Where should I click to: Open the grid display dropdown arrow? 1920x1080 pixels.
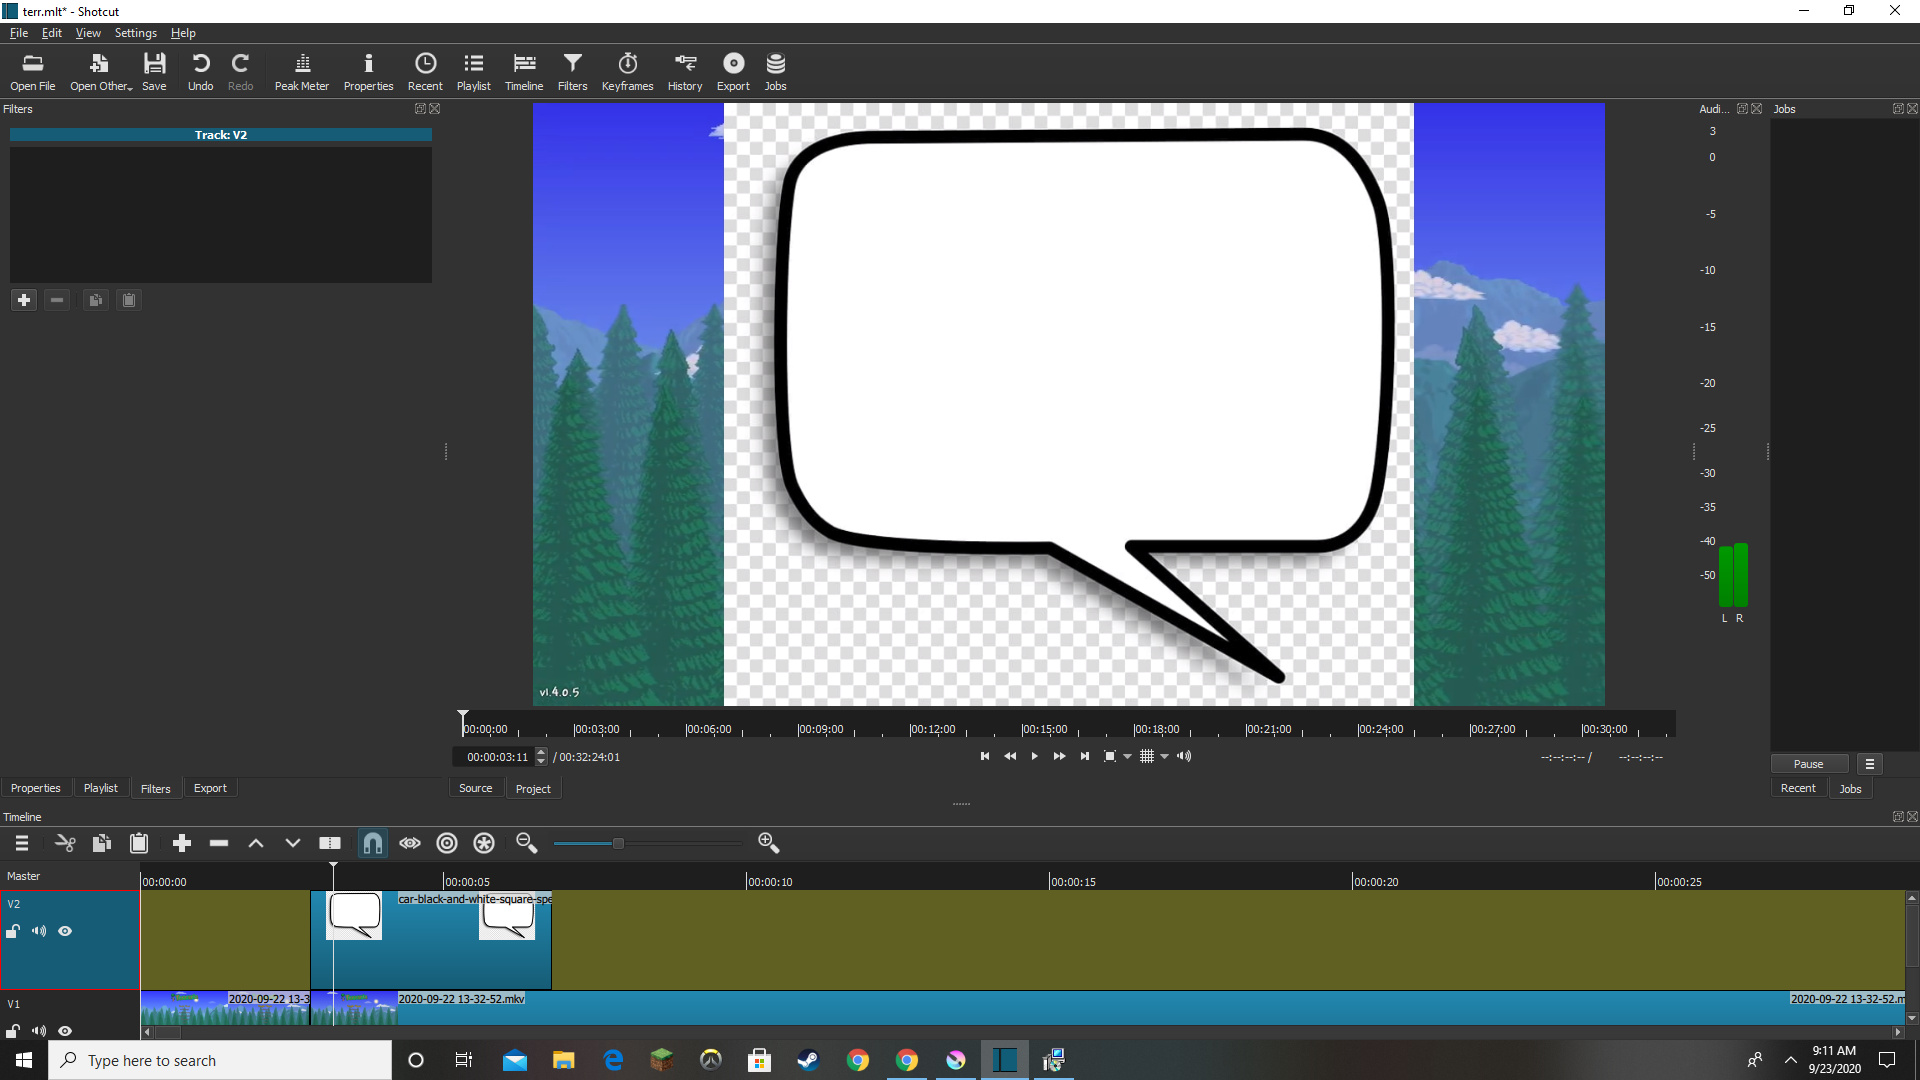point(1165,757)
